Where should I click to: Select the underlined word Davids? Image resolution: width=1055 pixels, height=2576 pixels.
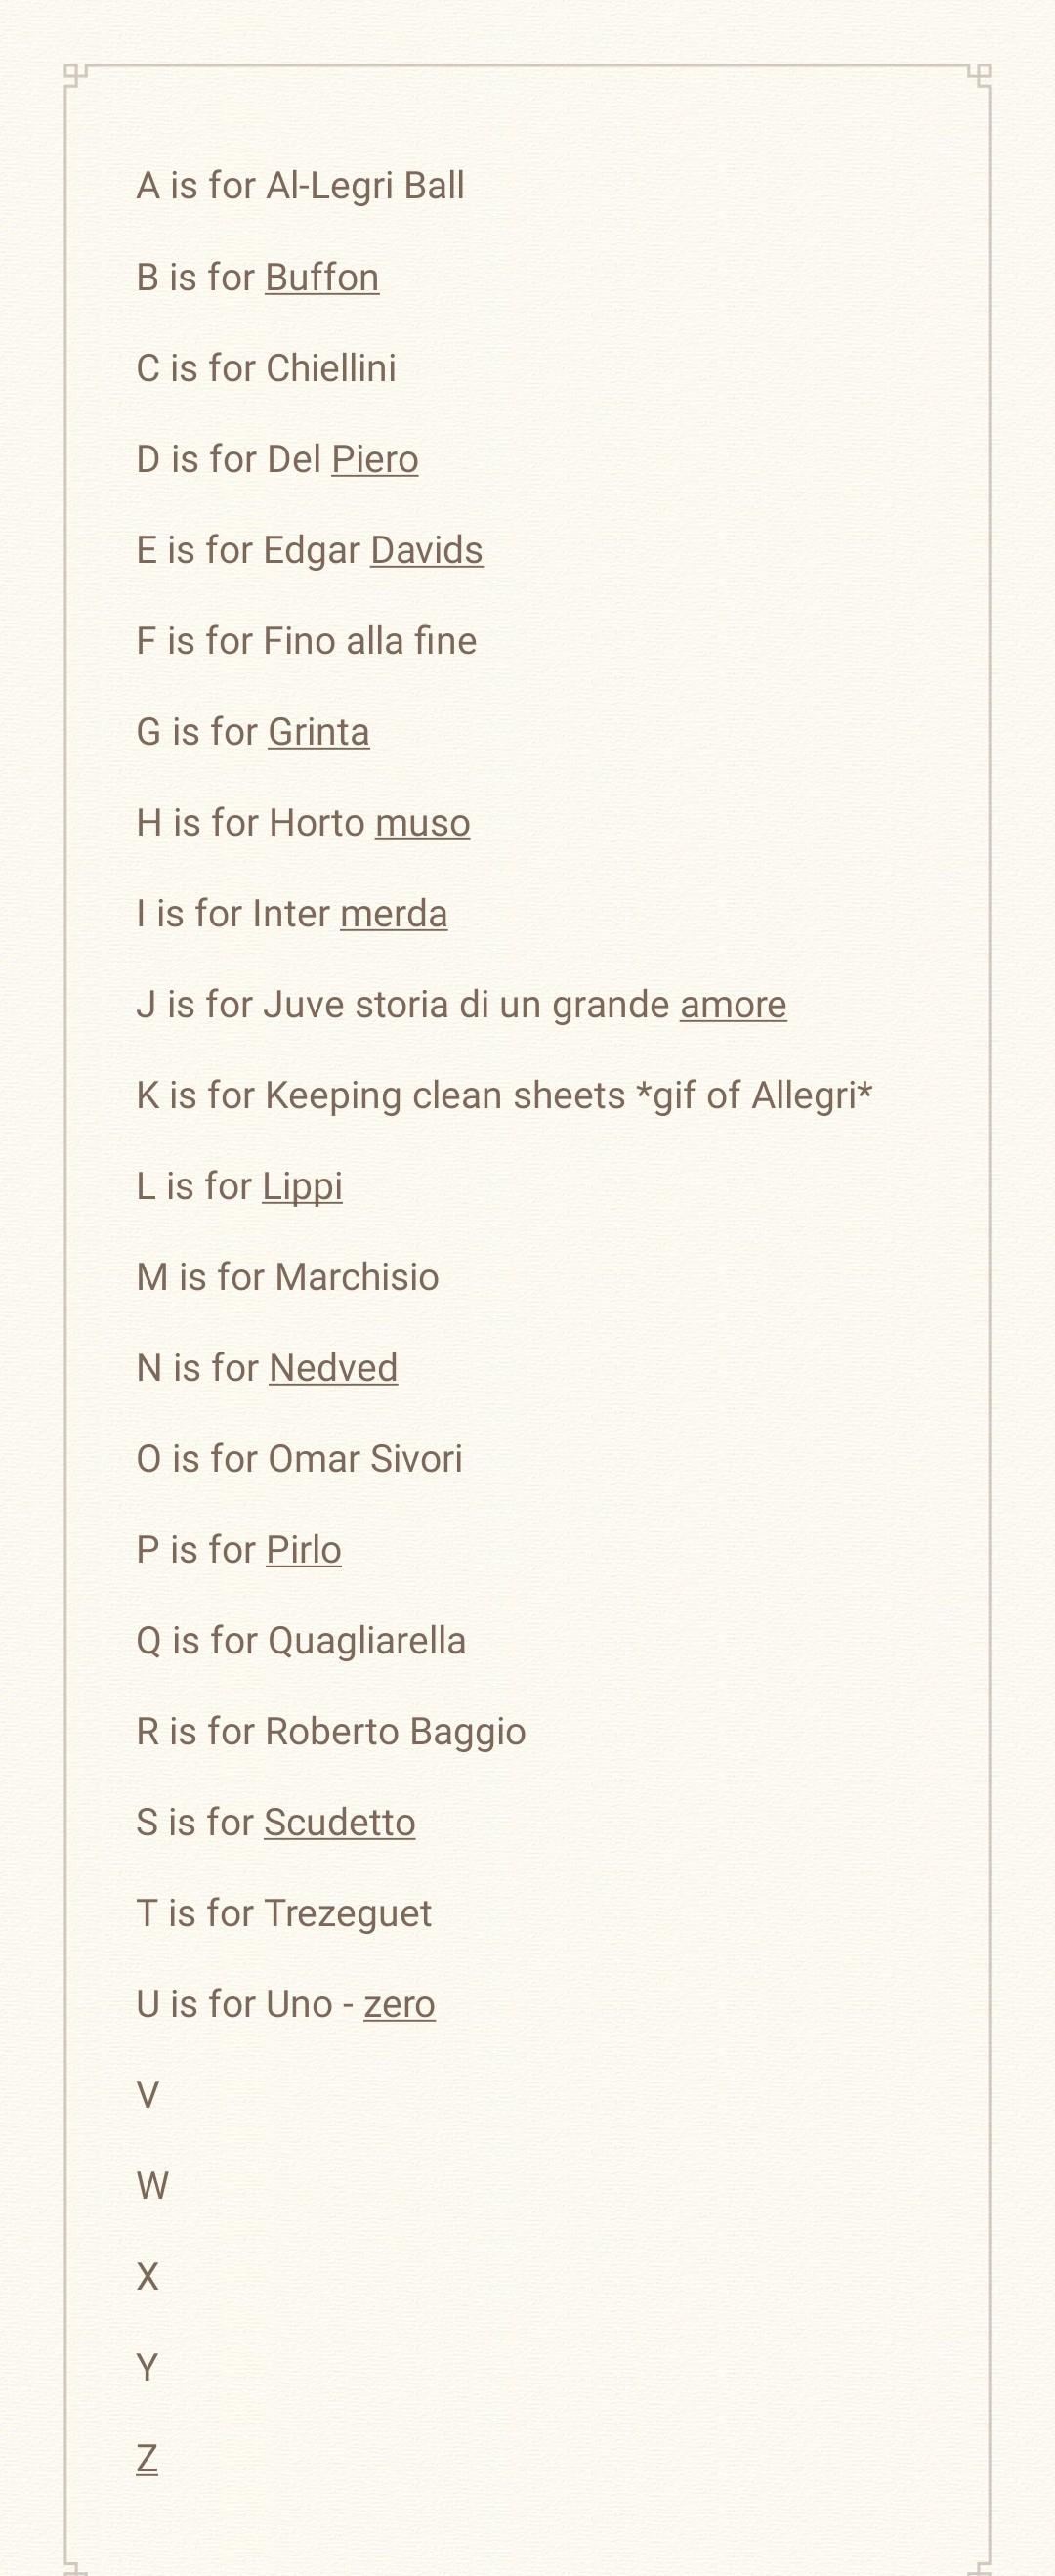427,550
